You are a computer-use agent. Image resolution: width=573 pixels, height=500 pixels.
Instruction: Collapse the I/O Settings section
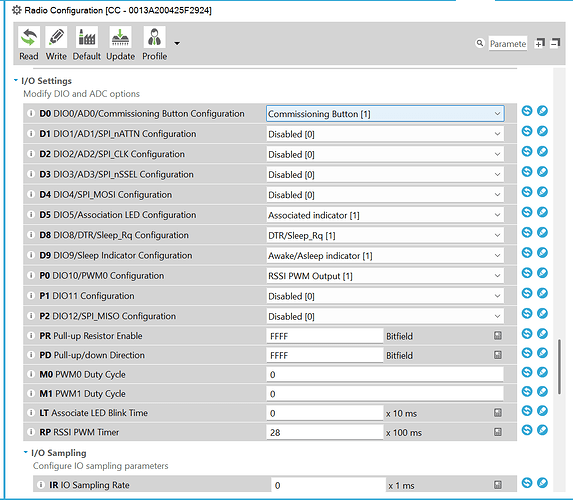pyautogui.click(x=16, y=80)
